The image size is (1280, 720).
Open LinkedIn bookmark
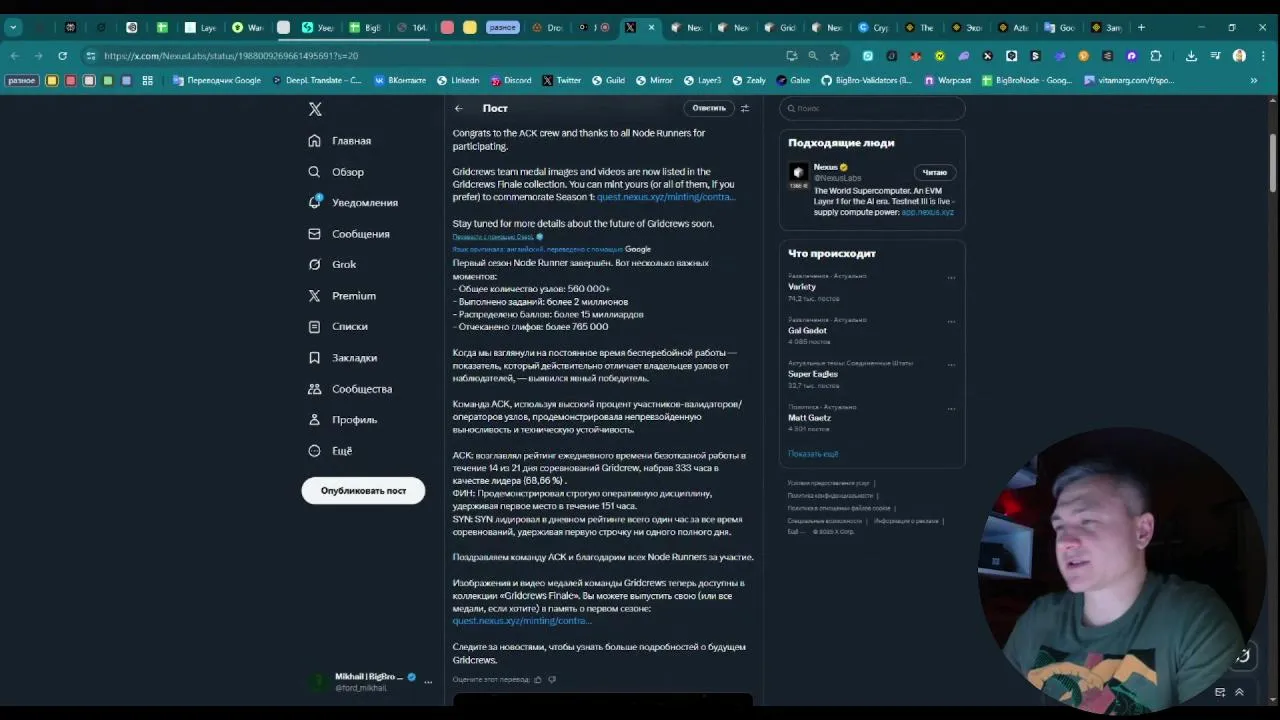click(x=458, y=80)
